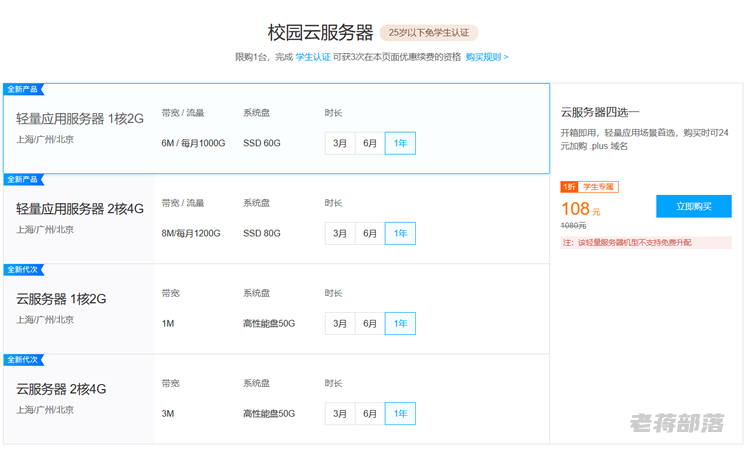Click 高性能盘50G in the 云服务器 2核4G row

[269, 414]
